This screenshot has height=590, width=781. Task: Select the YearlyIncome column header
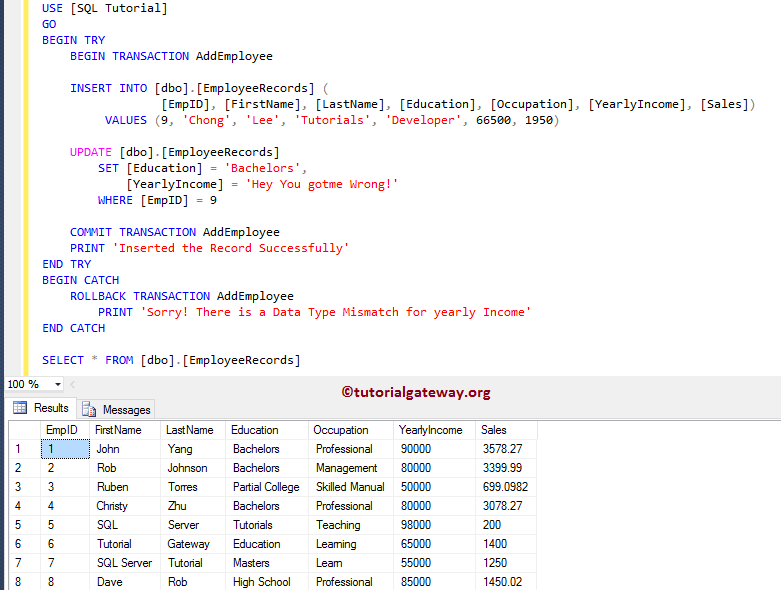click(434, 430)
